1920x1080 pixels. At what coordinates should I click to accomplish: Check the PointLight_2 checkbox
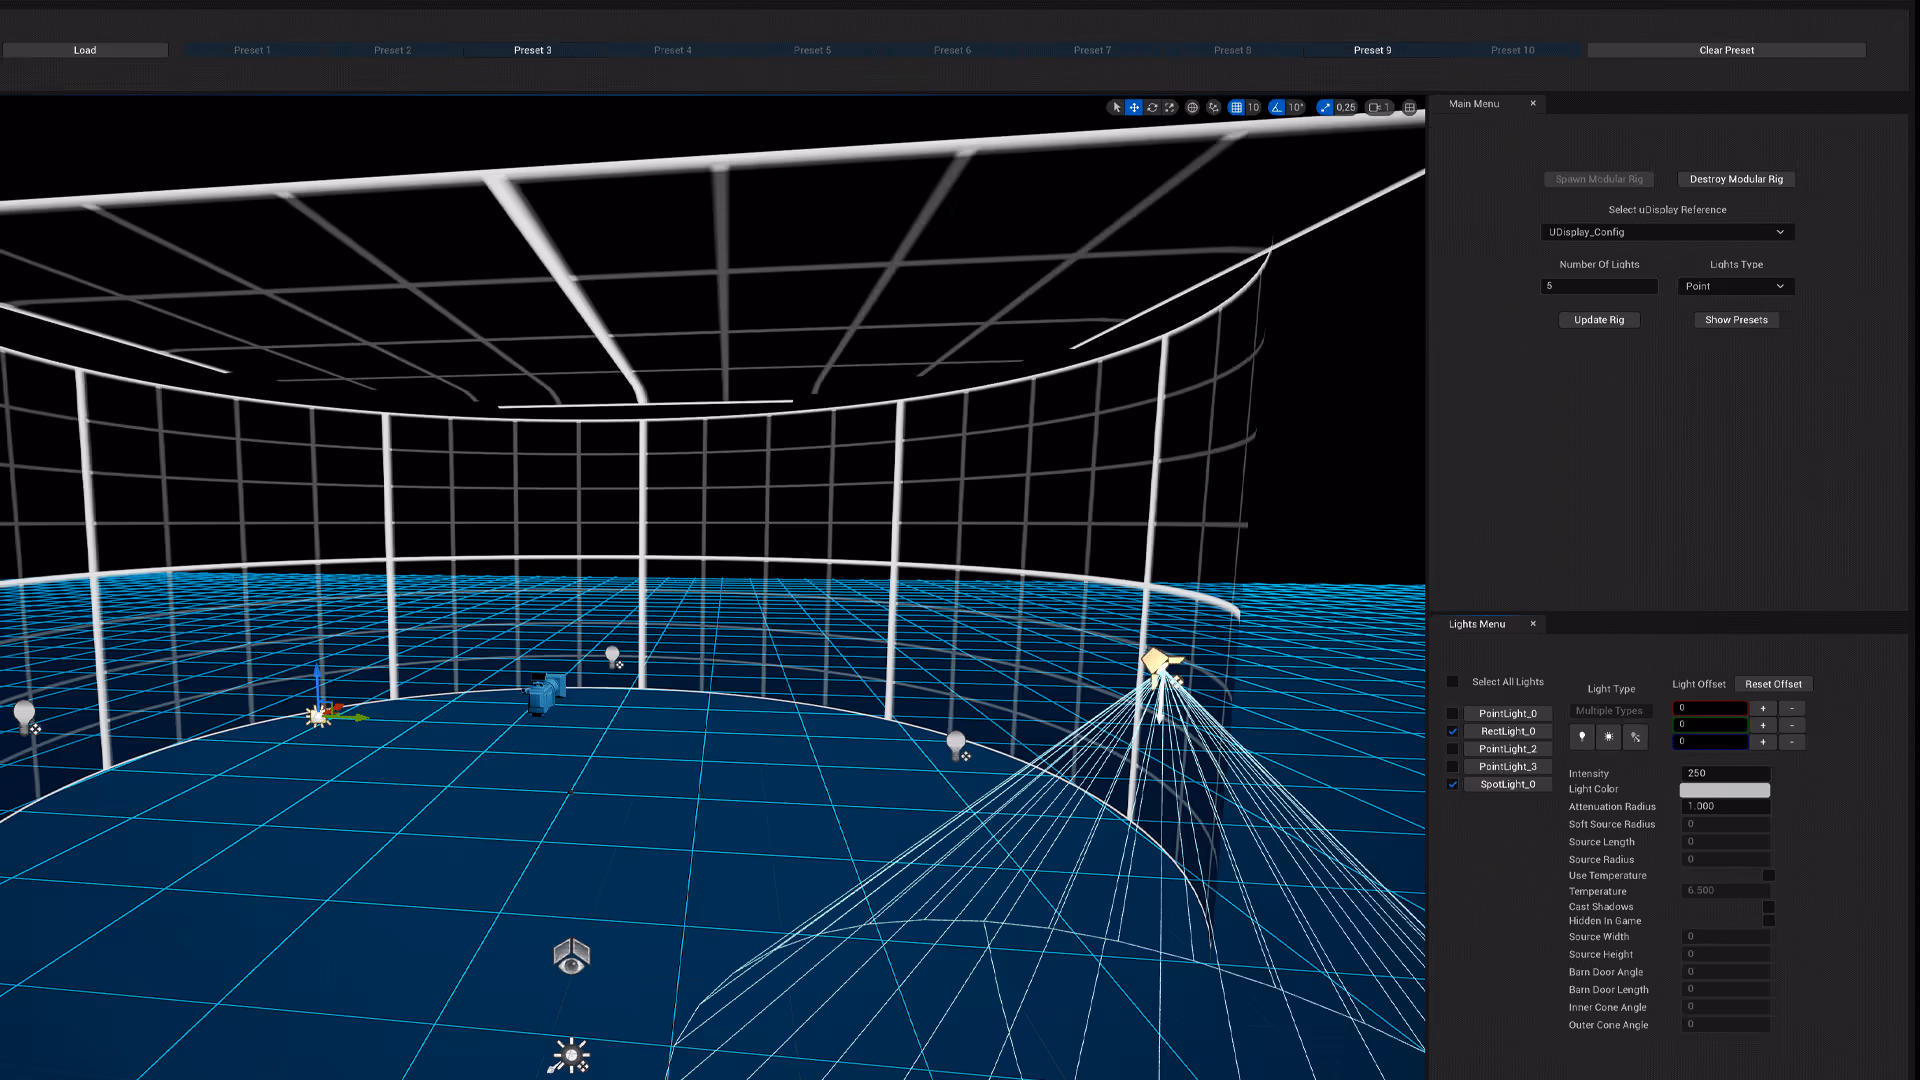(1452, 749)
